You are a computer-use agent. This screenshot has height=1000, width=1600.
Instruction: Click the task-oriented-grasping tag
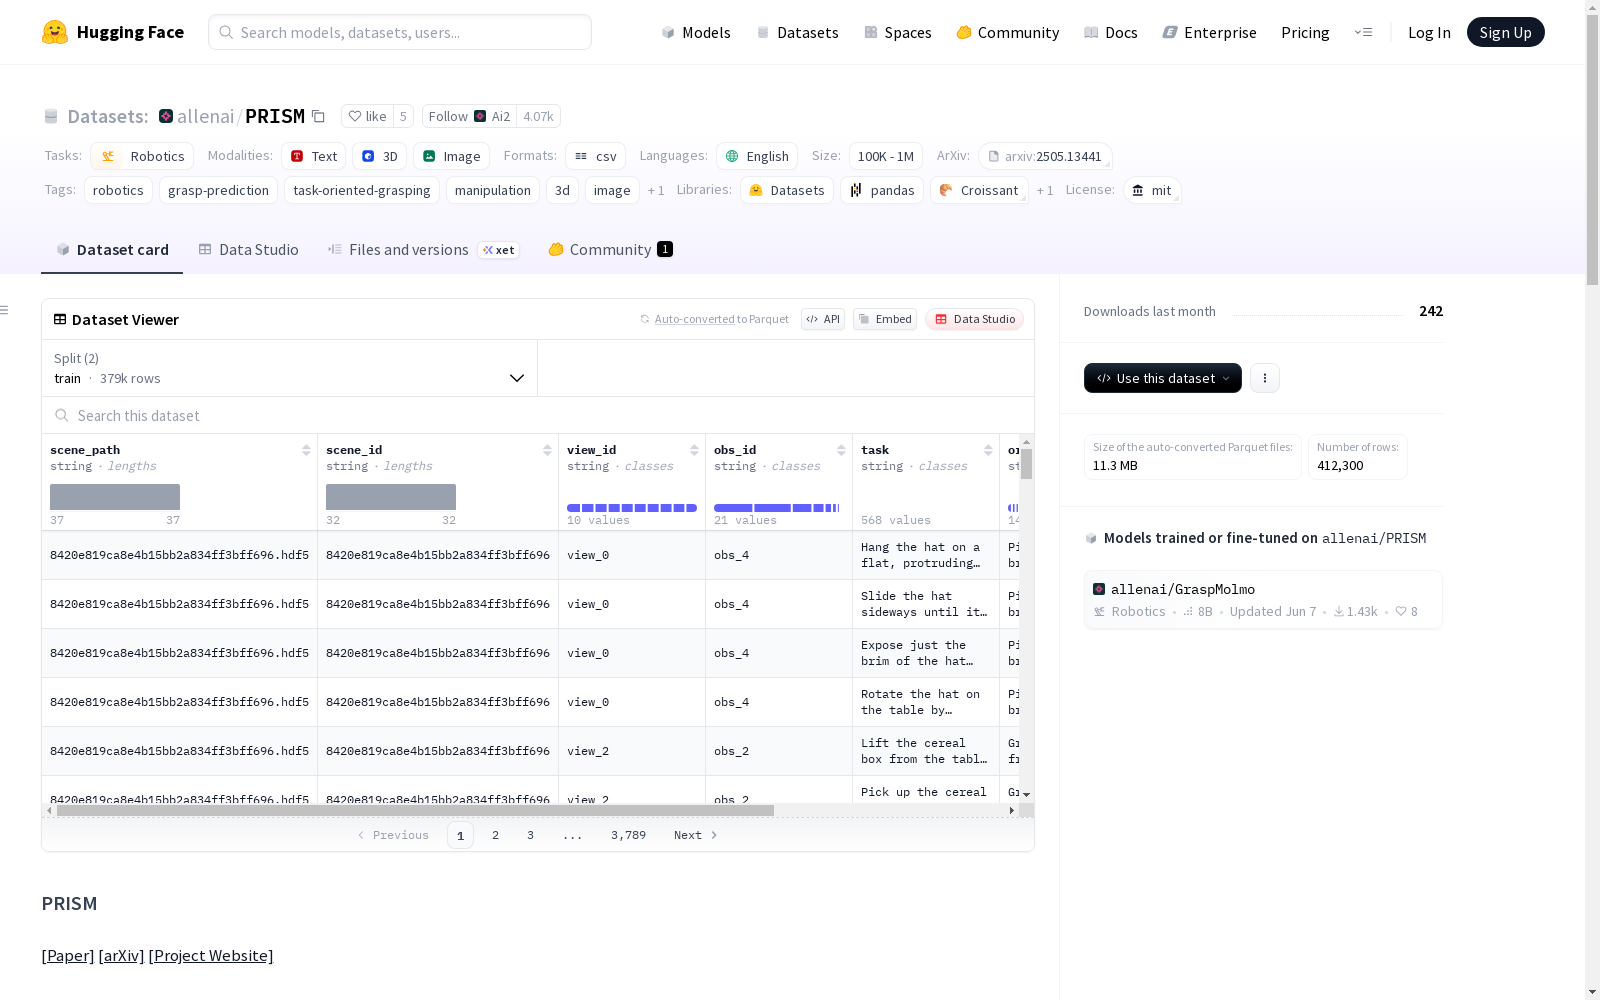pyautogui.click(x=362, y=190)
